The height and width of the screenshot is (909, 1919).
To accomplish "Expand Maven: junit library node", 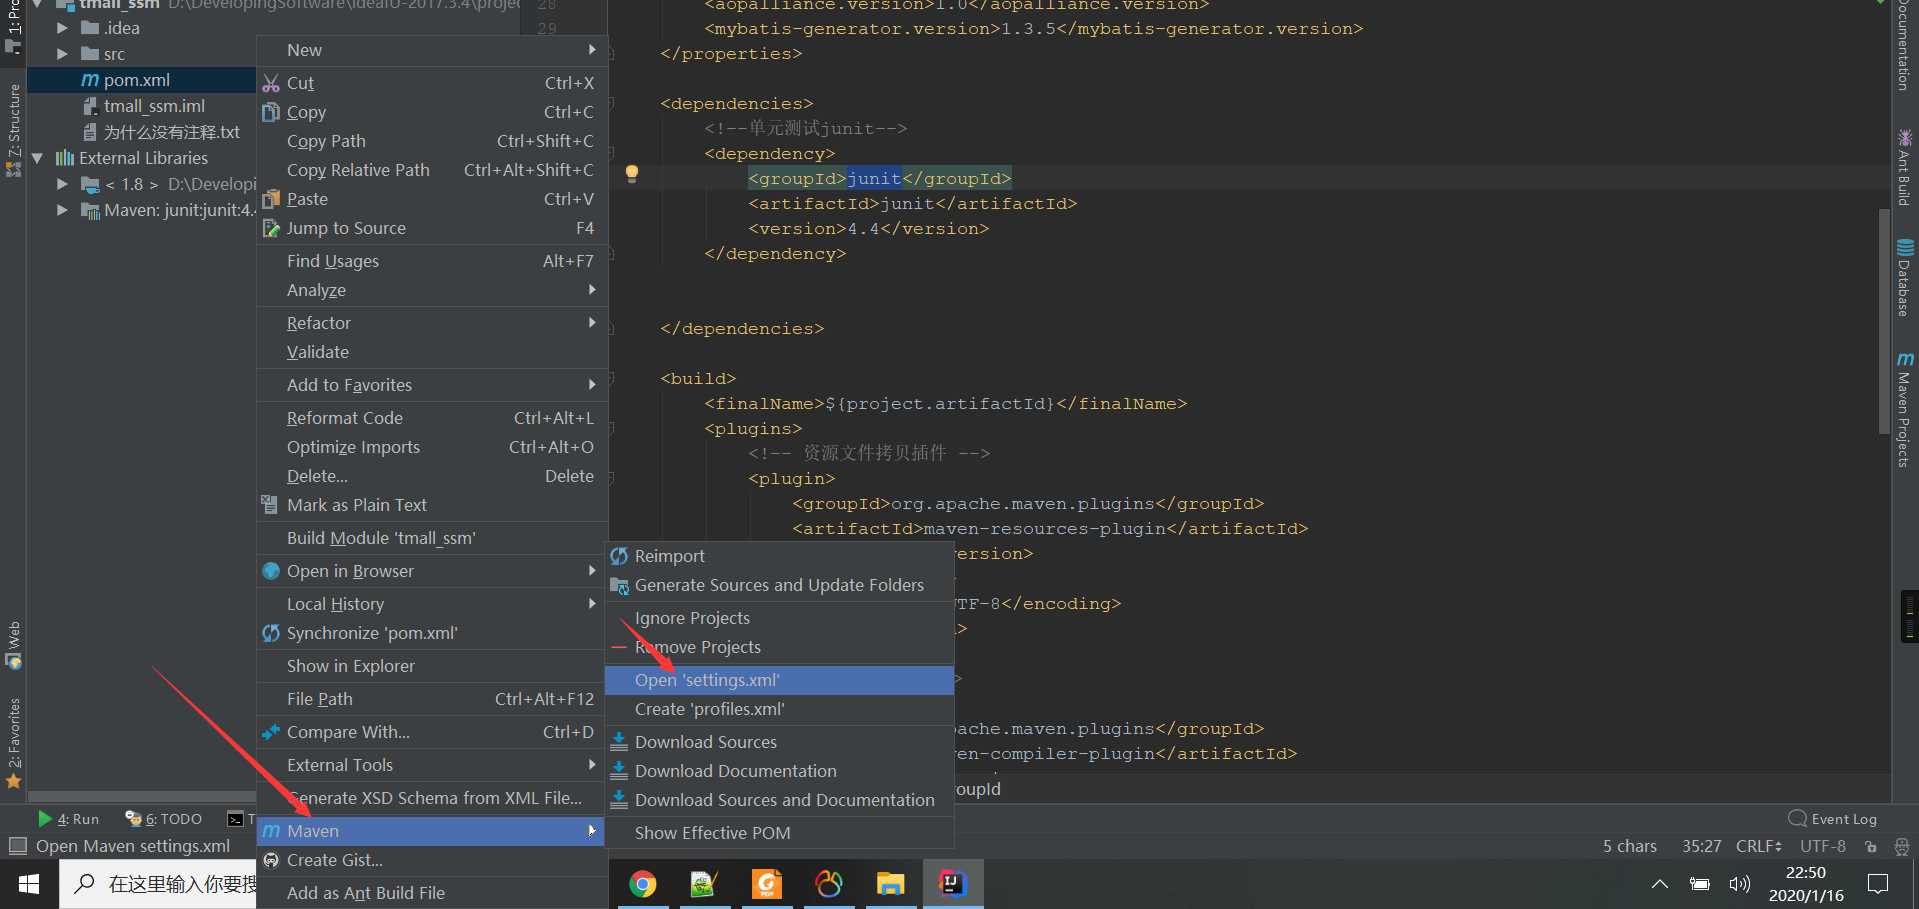I will point(62,210).
